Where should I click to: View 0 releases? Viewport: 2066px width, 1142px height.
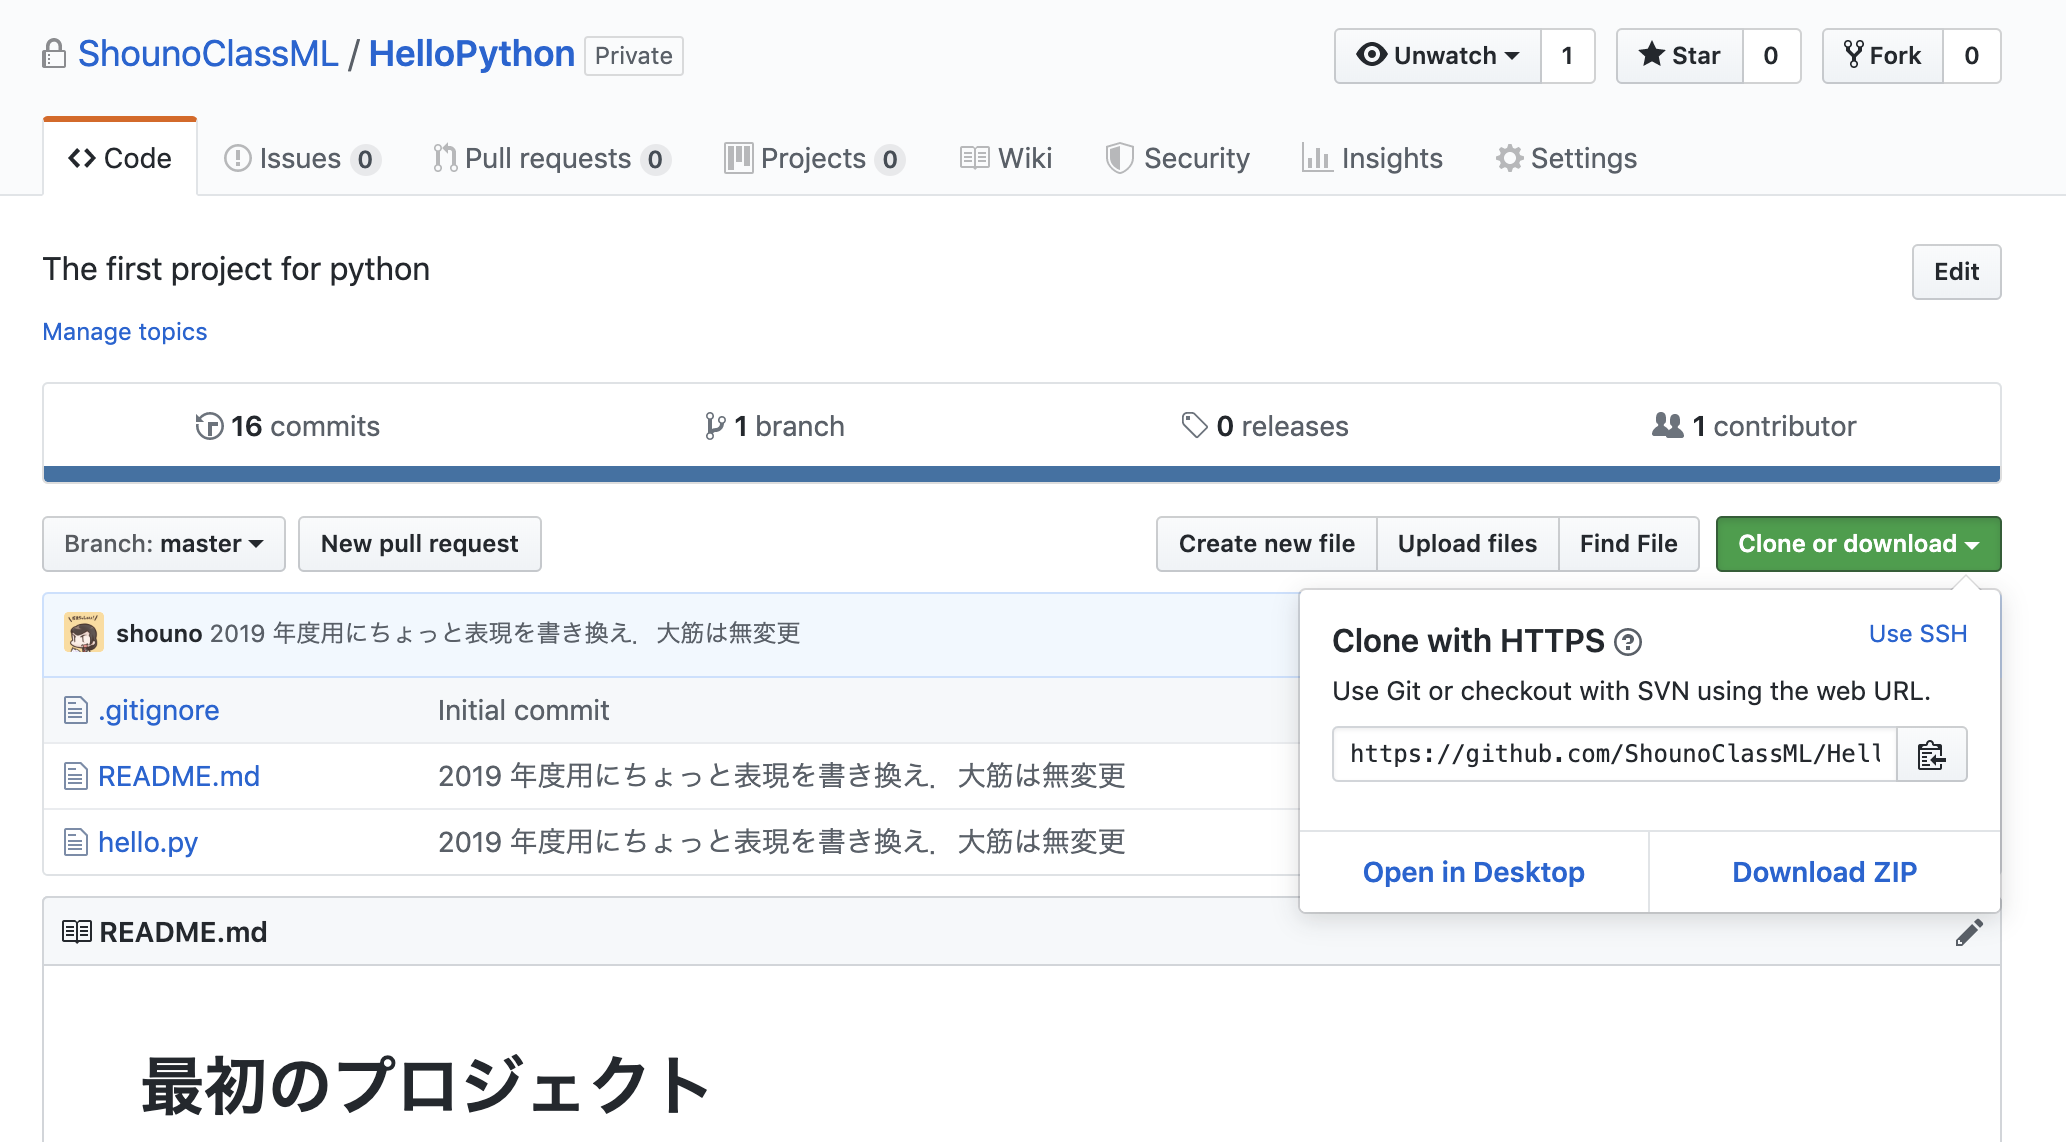tap(1265, 426)
